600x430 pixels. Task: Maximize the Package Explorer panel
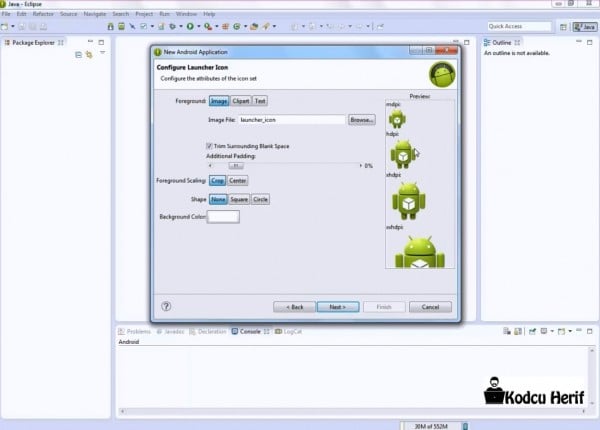pyautogui.click(x=101, y=42)
